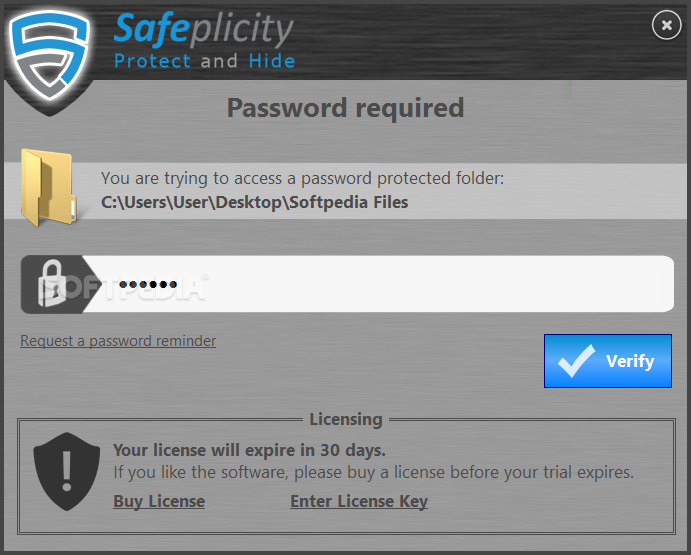691x555 pixels.
Task: Focus the password input field
Action: coord(420,284)
